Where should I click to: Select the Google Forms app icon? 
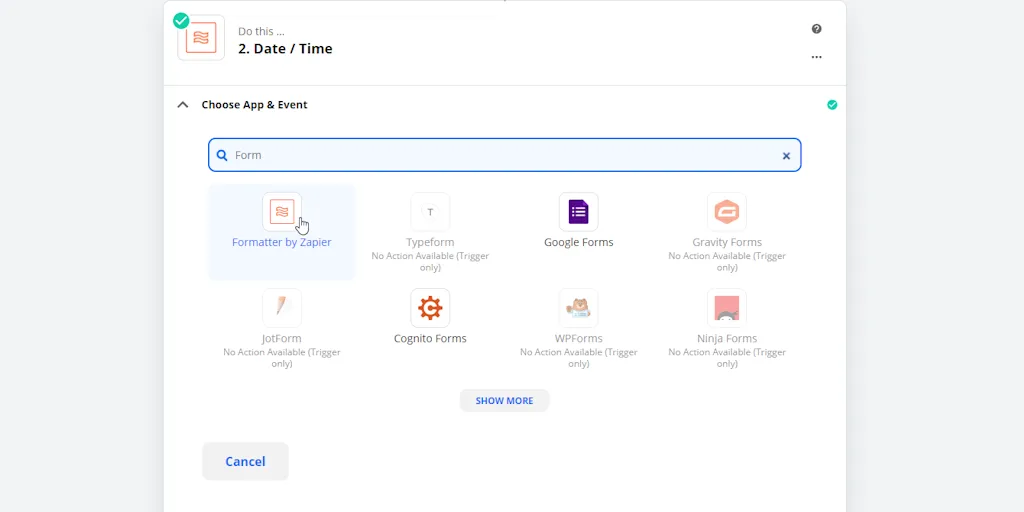tap(579, 212)
